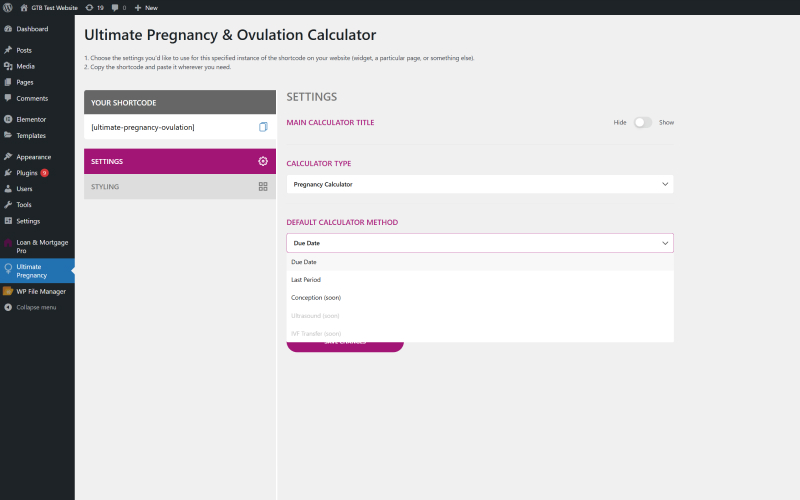Screen dimensions: 800x500
Task: Click the ultimate-pregnancy-ovulation shortcode text
Action: (143, 127)
